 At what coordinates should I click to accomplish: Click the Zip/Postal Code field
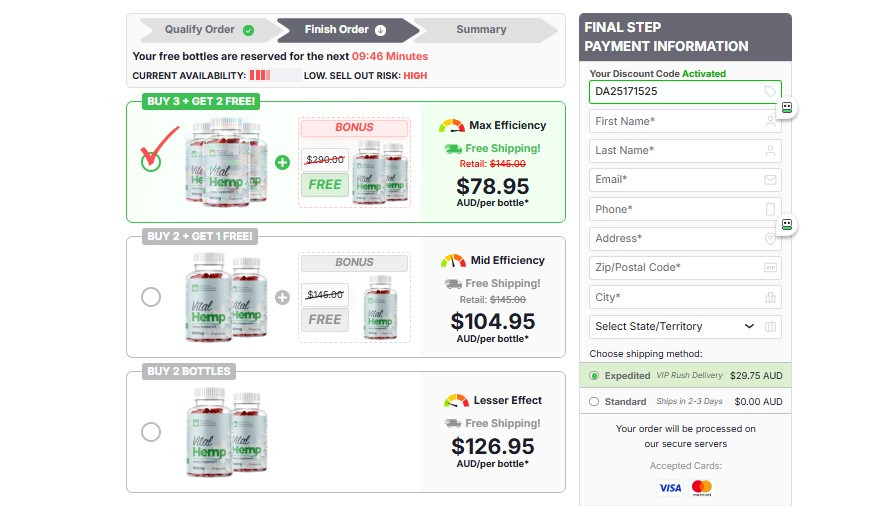[675, 268]
